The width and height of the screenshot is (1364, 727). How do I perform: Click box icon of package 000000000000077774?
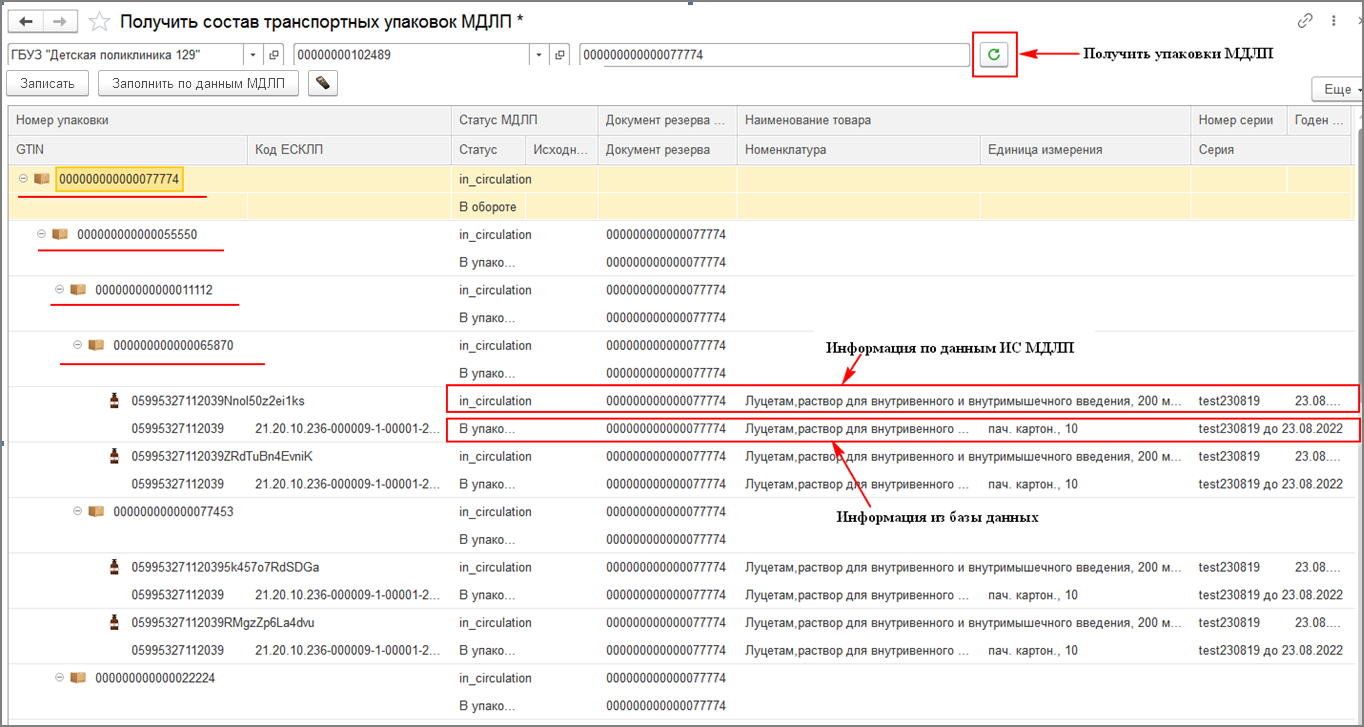[42, 179]
